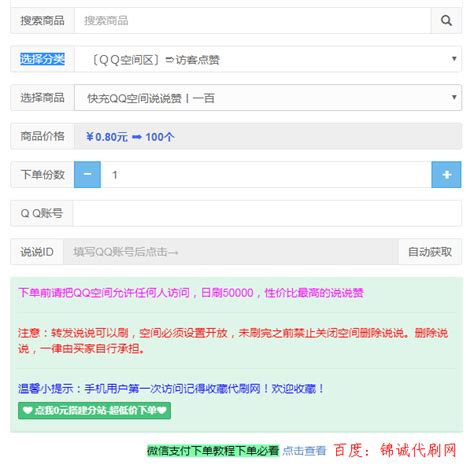Screen dimensions: 474x472
Task: Click the red 百度：锦诚代刷网 text
Action: [395, 450]
